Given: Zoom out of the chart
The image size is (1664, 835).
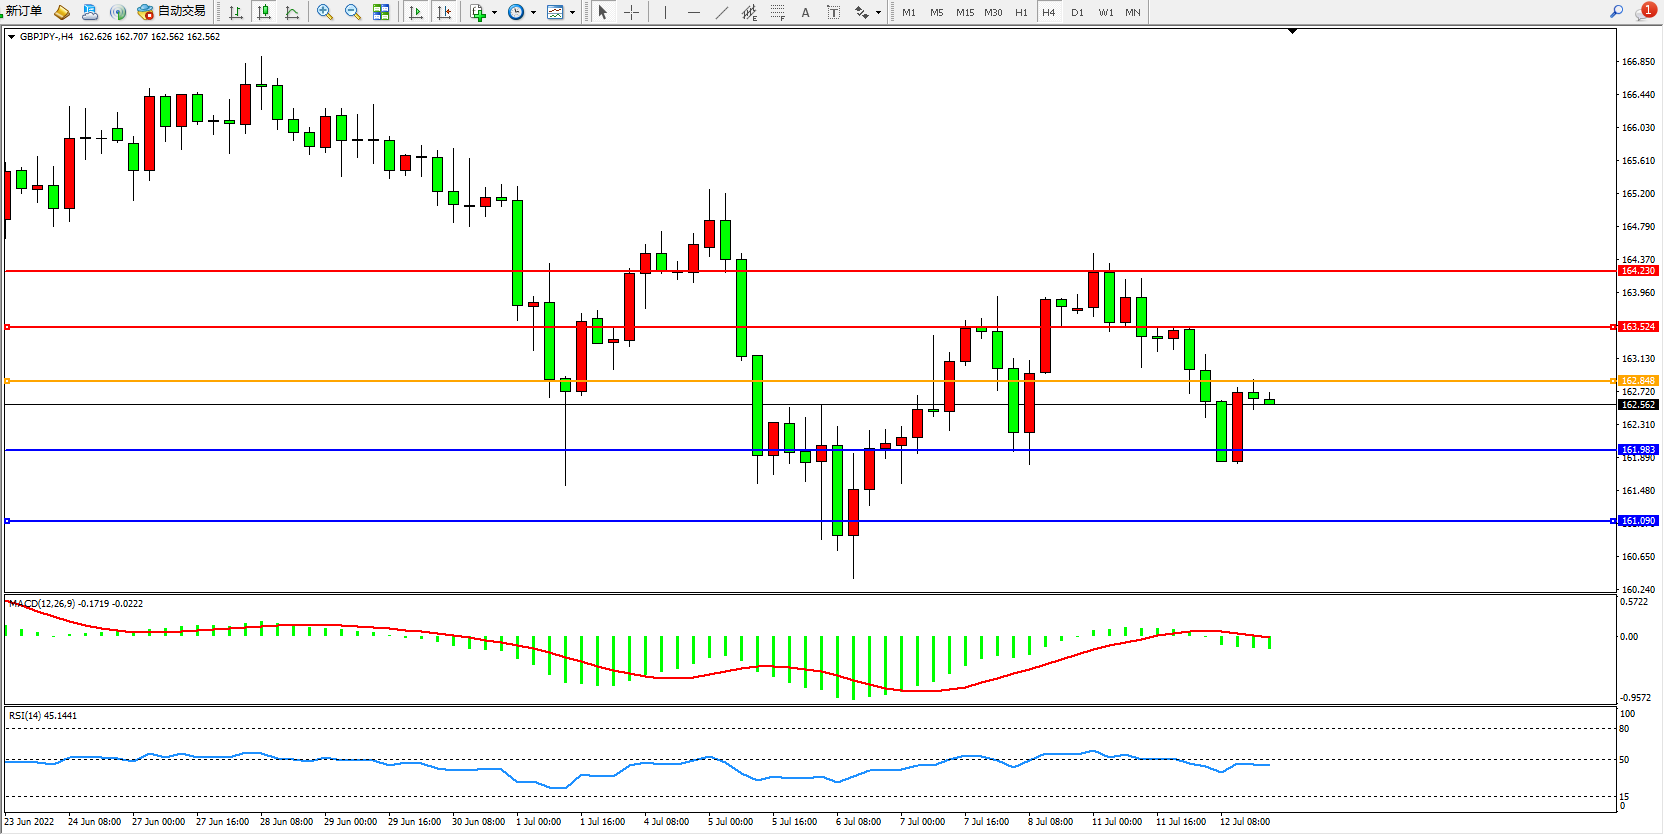Looking at the screenshot, I should pos(353,12).
